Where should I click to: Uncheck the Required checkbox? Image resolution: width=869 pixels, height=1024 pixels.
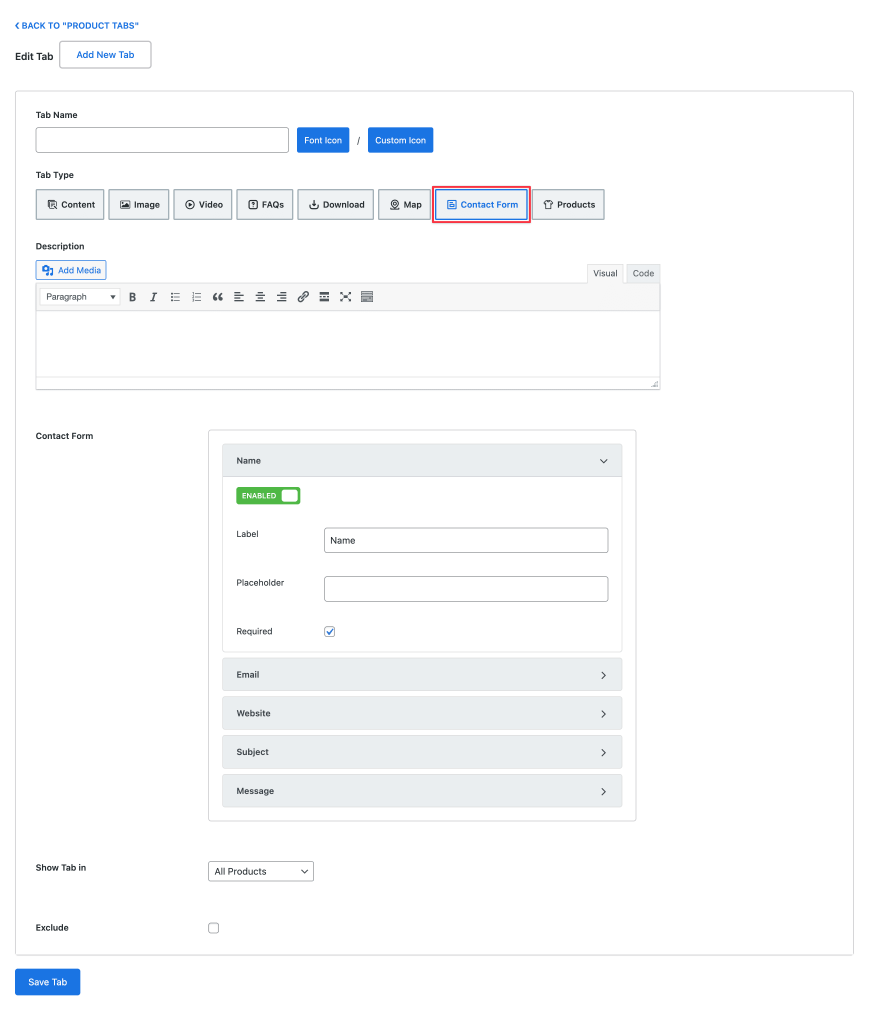[x=330, y=632]
